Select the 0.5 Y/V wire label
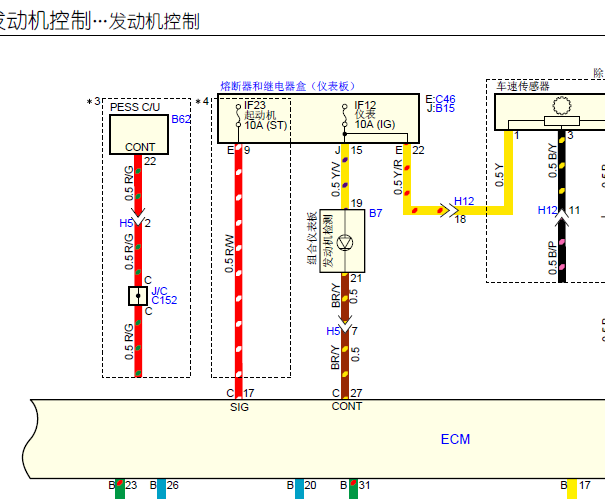 pos(336,179)
